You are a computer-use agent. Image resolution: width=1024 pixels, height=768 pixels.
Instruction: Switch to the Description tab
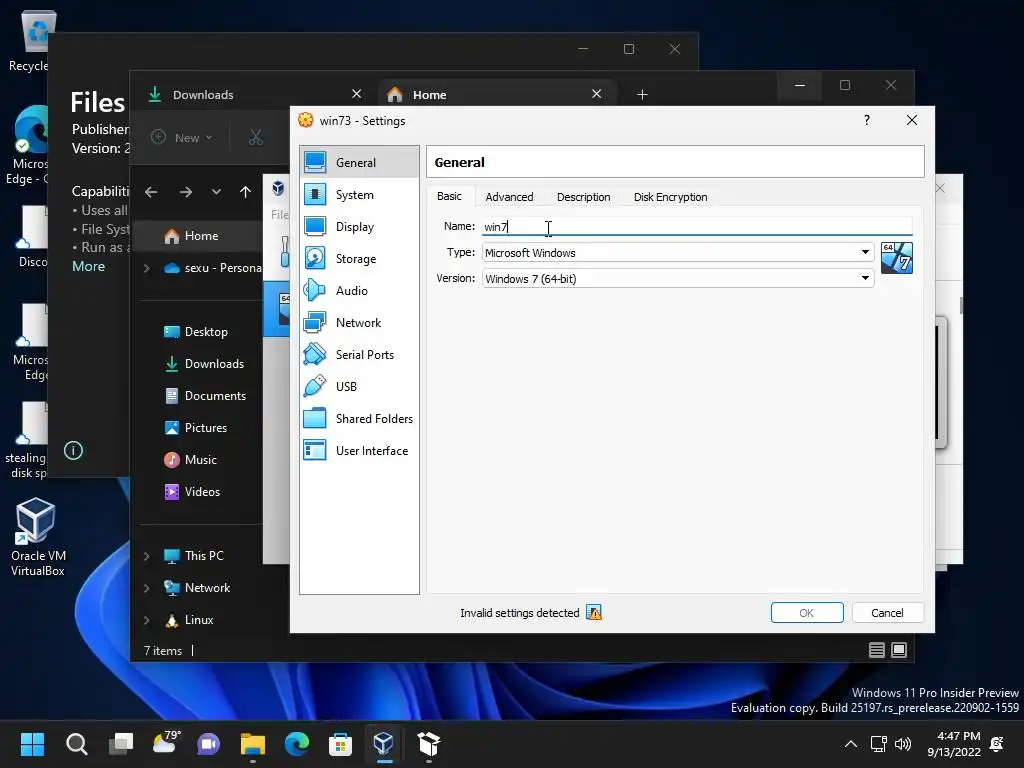pos(583,197)
